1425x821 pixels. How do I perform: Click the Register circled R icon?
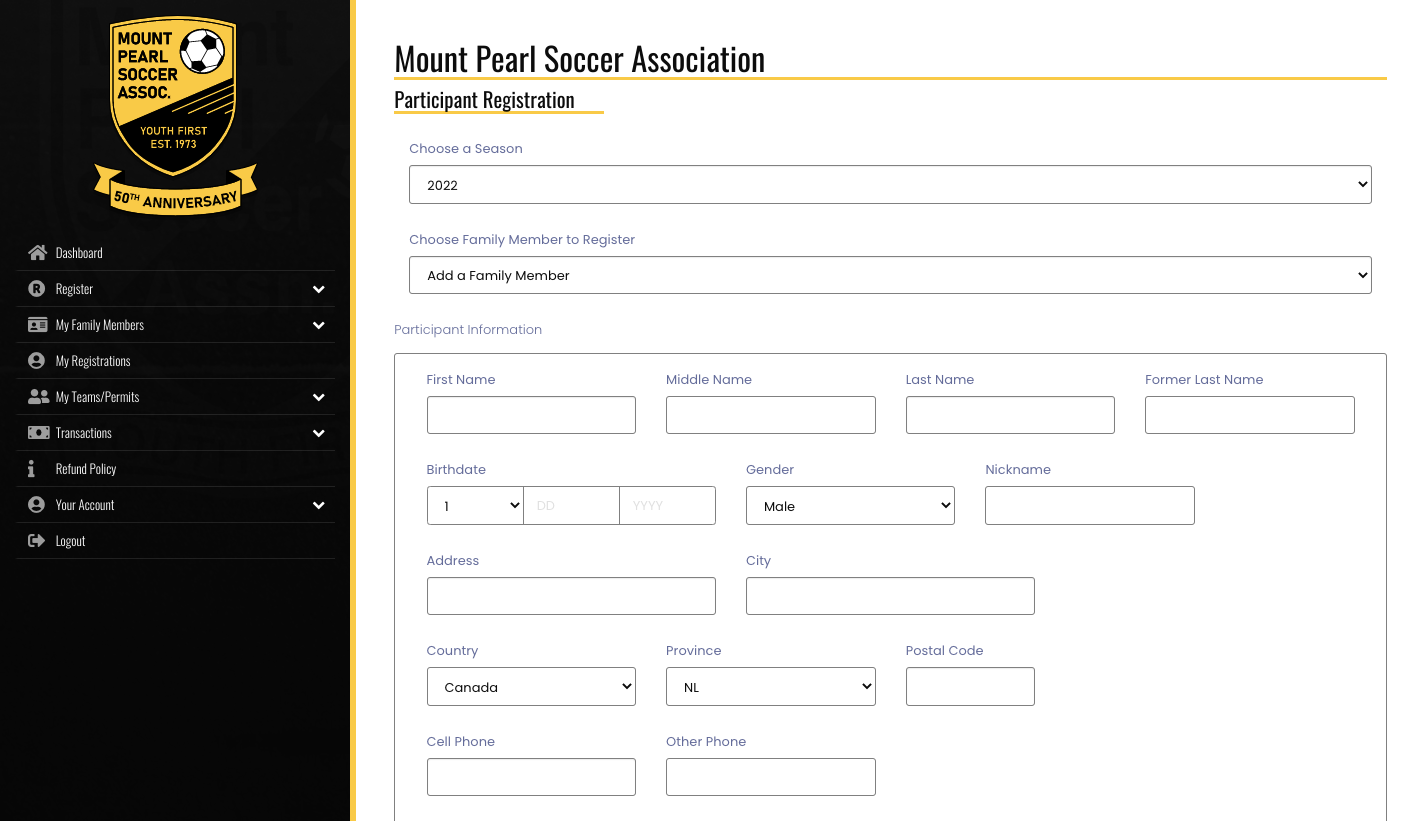[37, 289]
